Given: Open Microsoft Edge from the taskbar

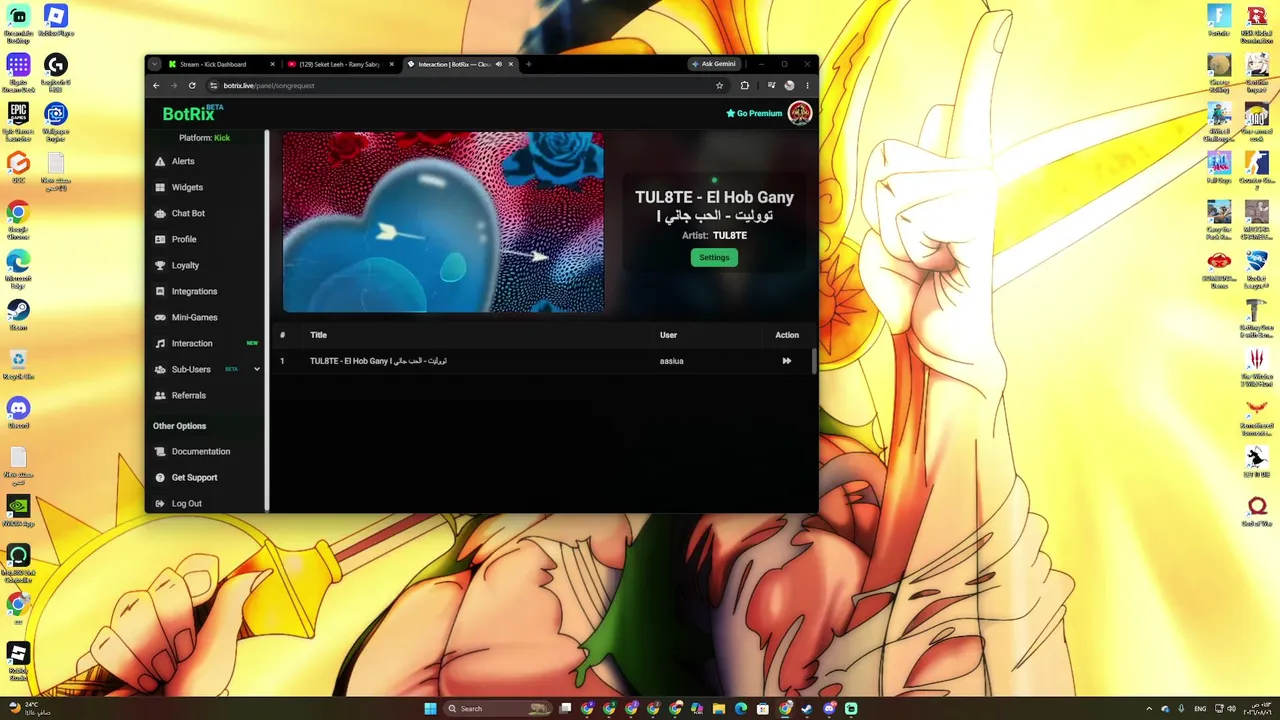Looking at the screenshot, I should [x=740, y=709].
